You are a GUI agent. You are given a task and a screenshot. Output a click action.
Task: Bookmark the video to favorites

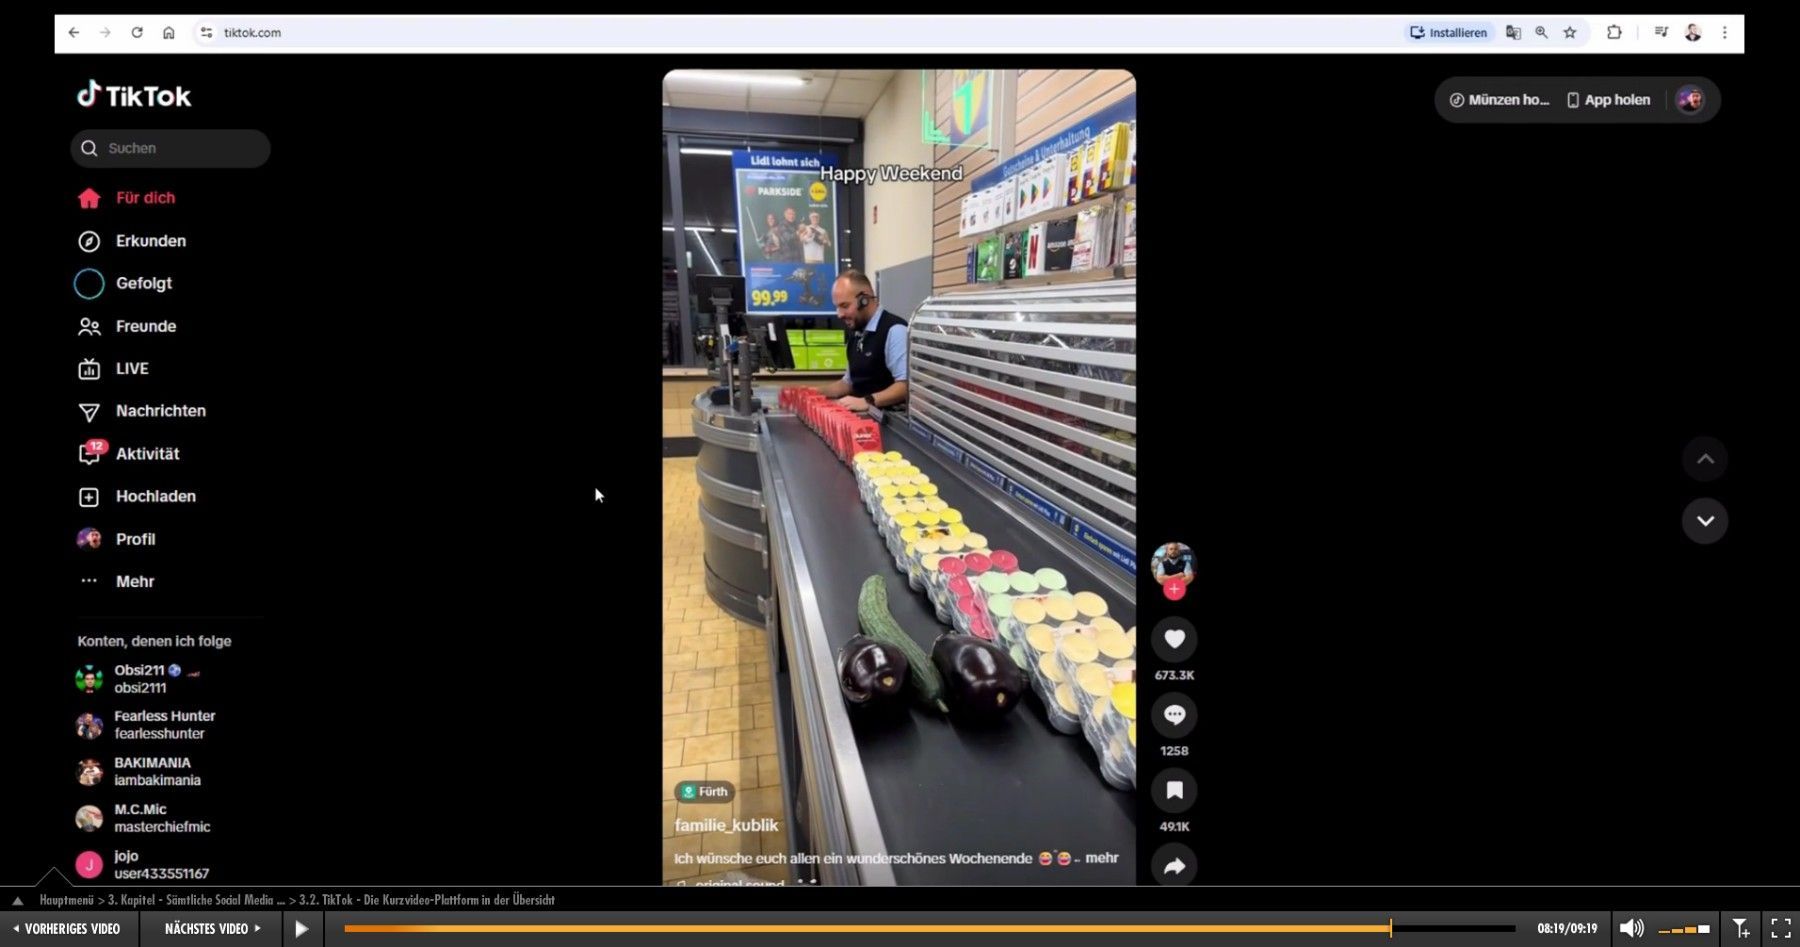[1174, 791]
